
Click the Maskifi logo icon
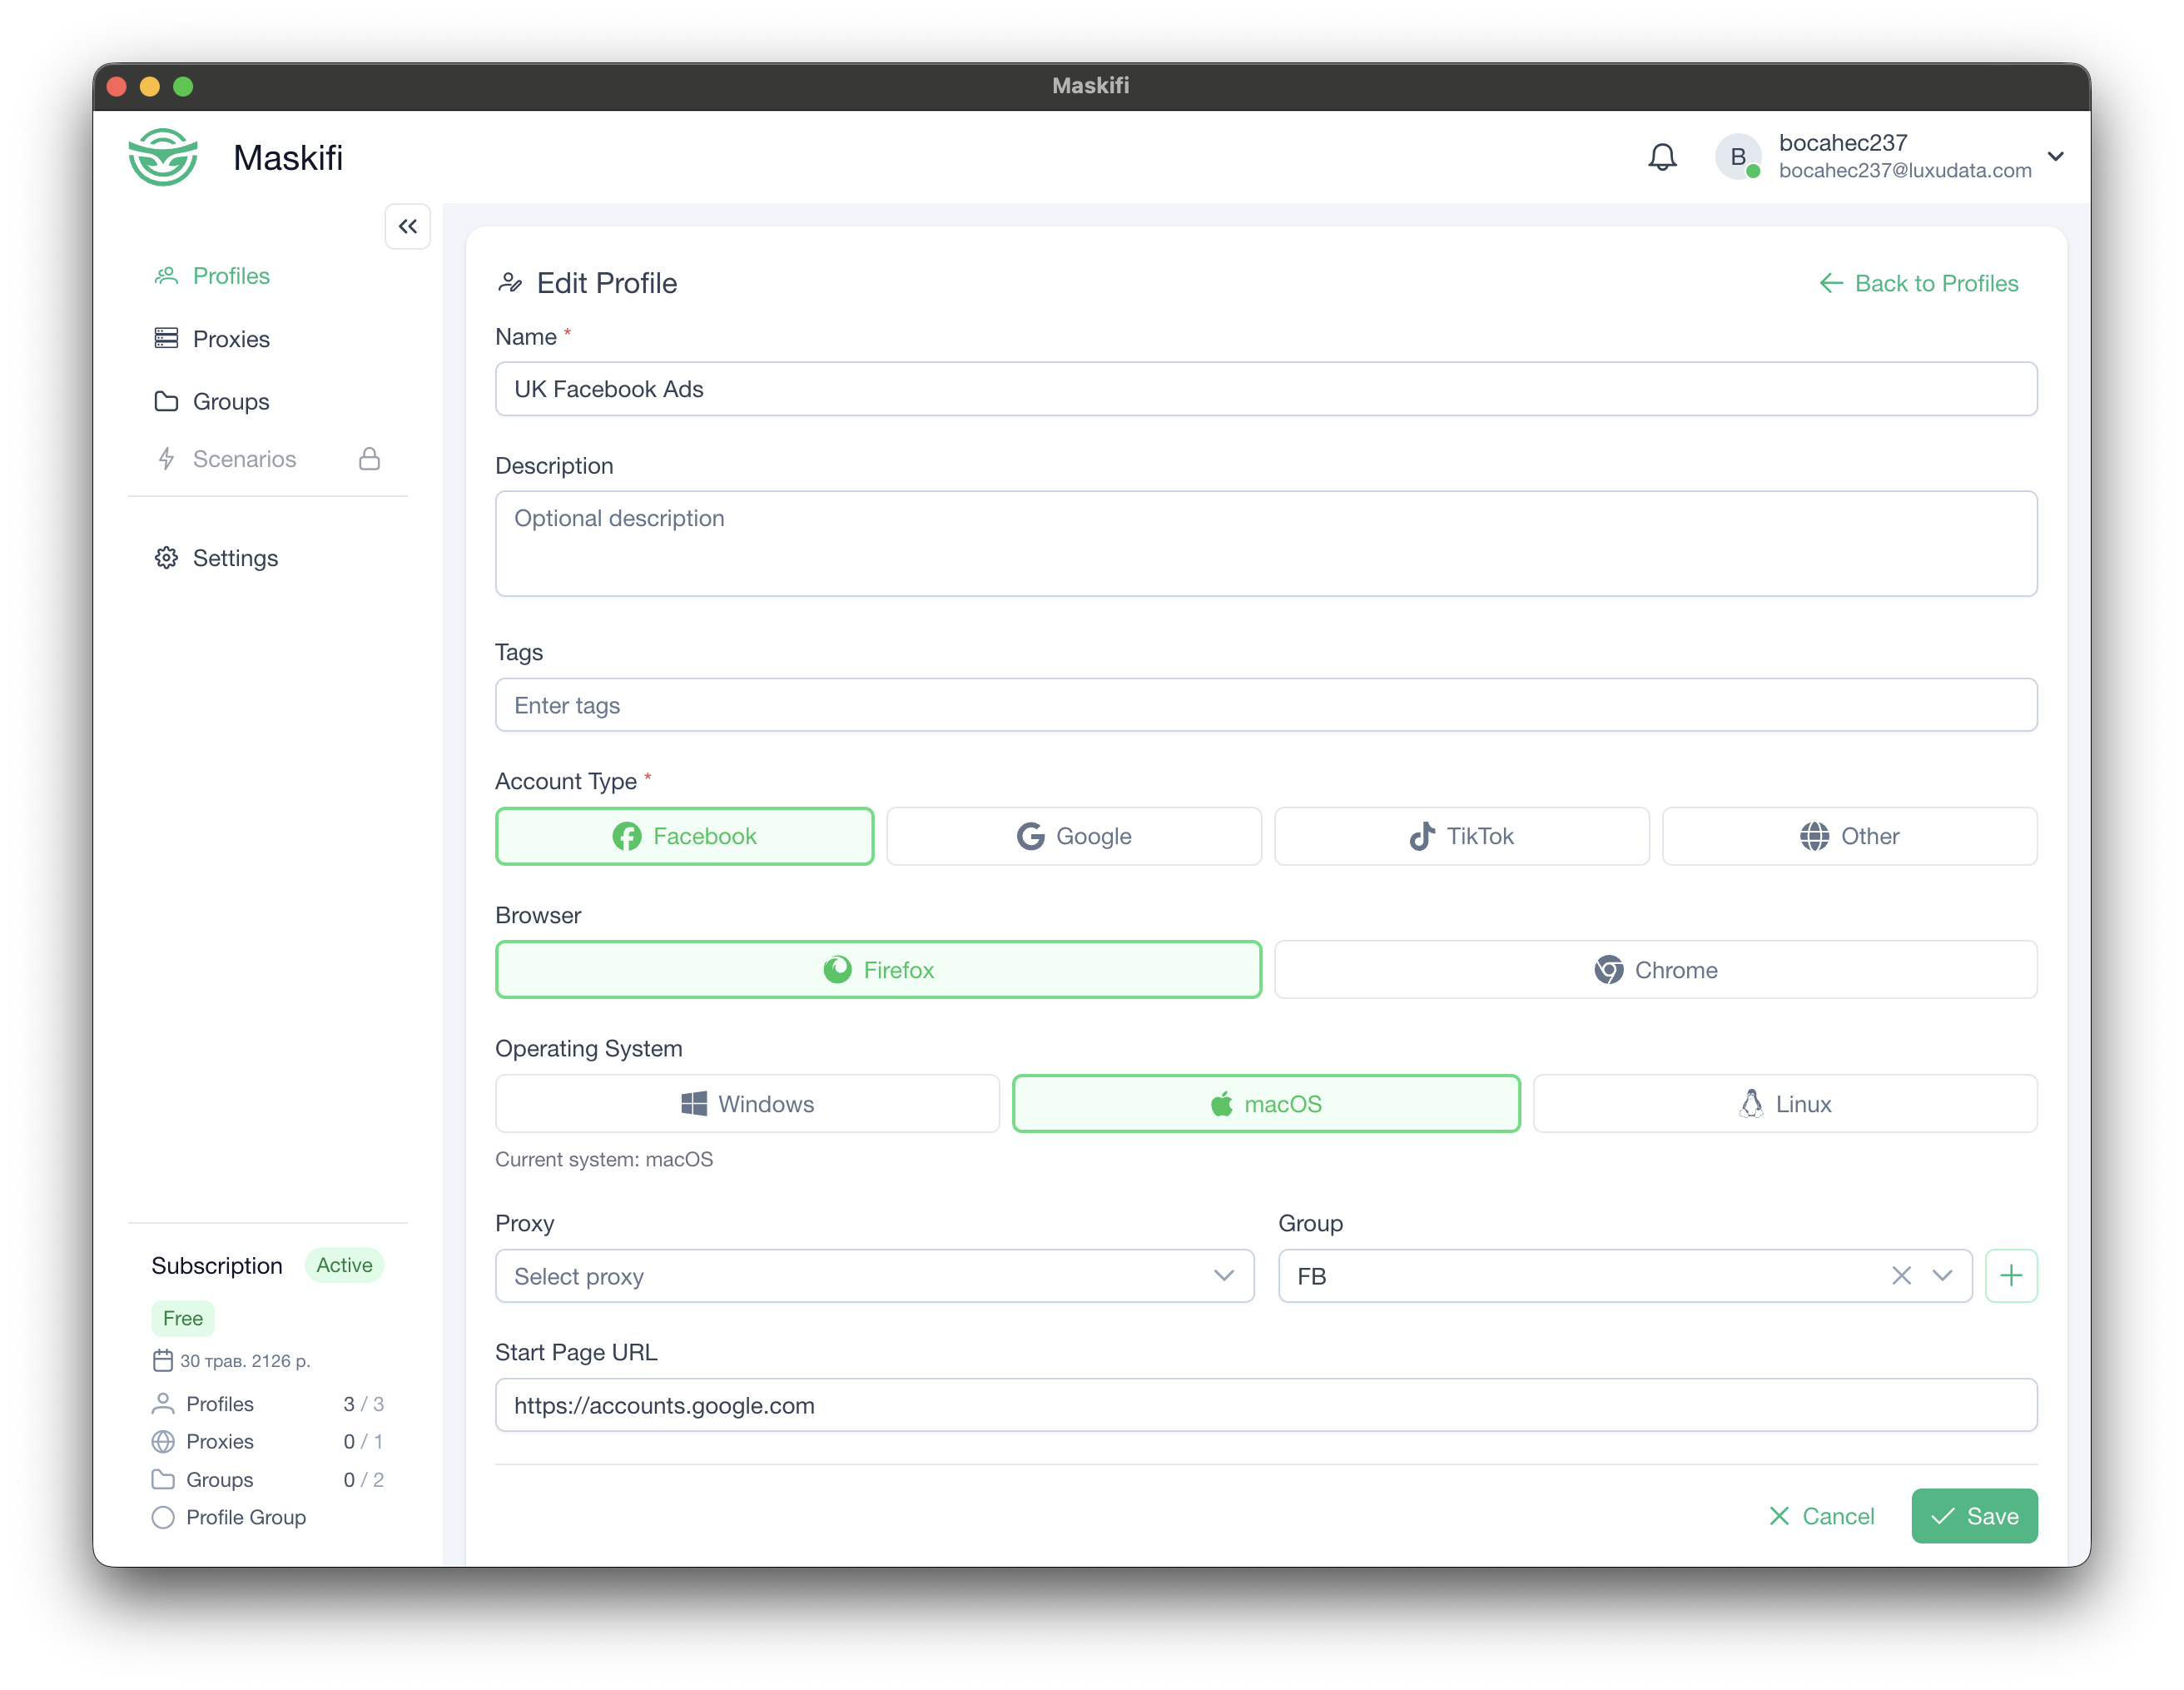tap(163, 157)
